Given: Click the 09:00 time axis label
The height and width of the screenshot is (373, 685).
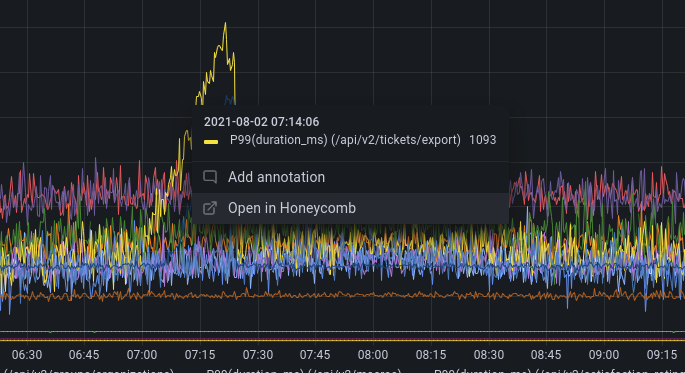Looking at the screenshot, I should (x=604, y=355).
